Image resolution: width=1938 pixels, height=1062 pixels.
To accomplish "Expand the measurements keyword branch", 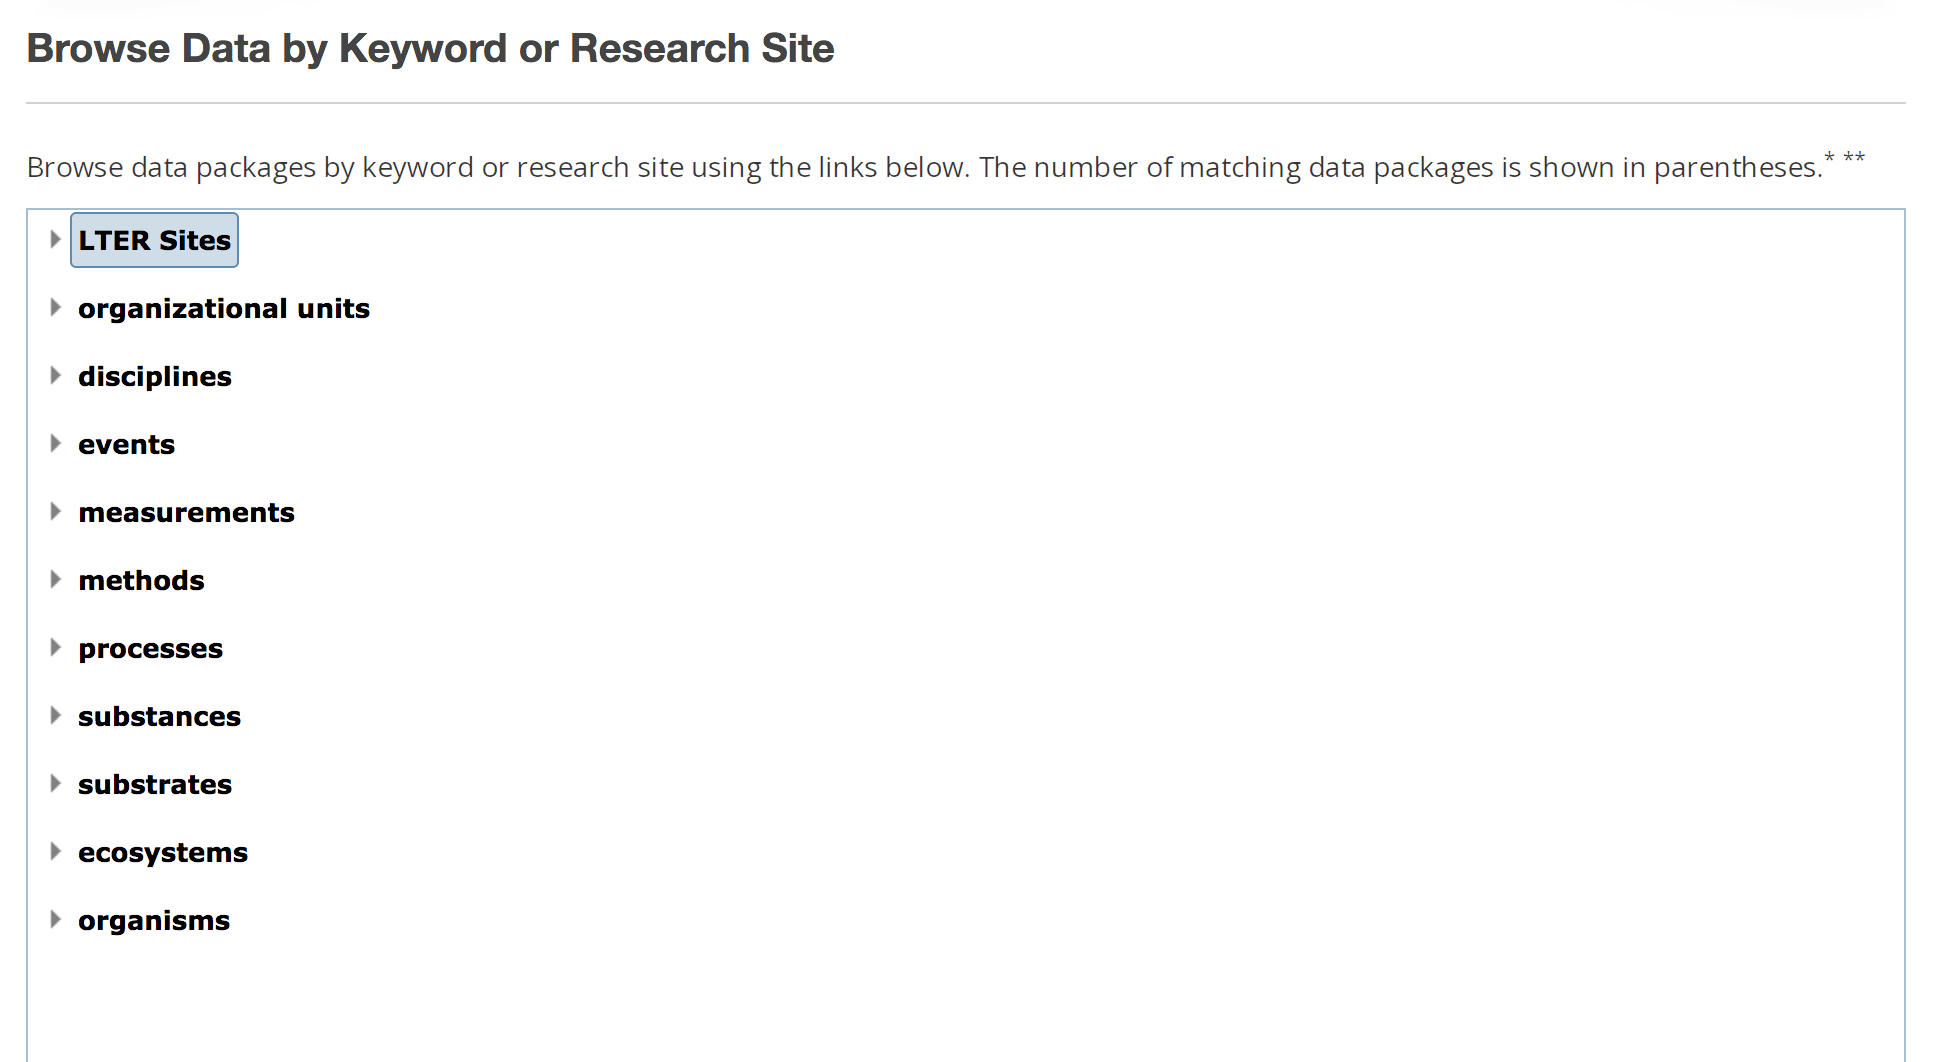I will 55,511.
